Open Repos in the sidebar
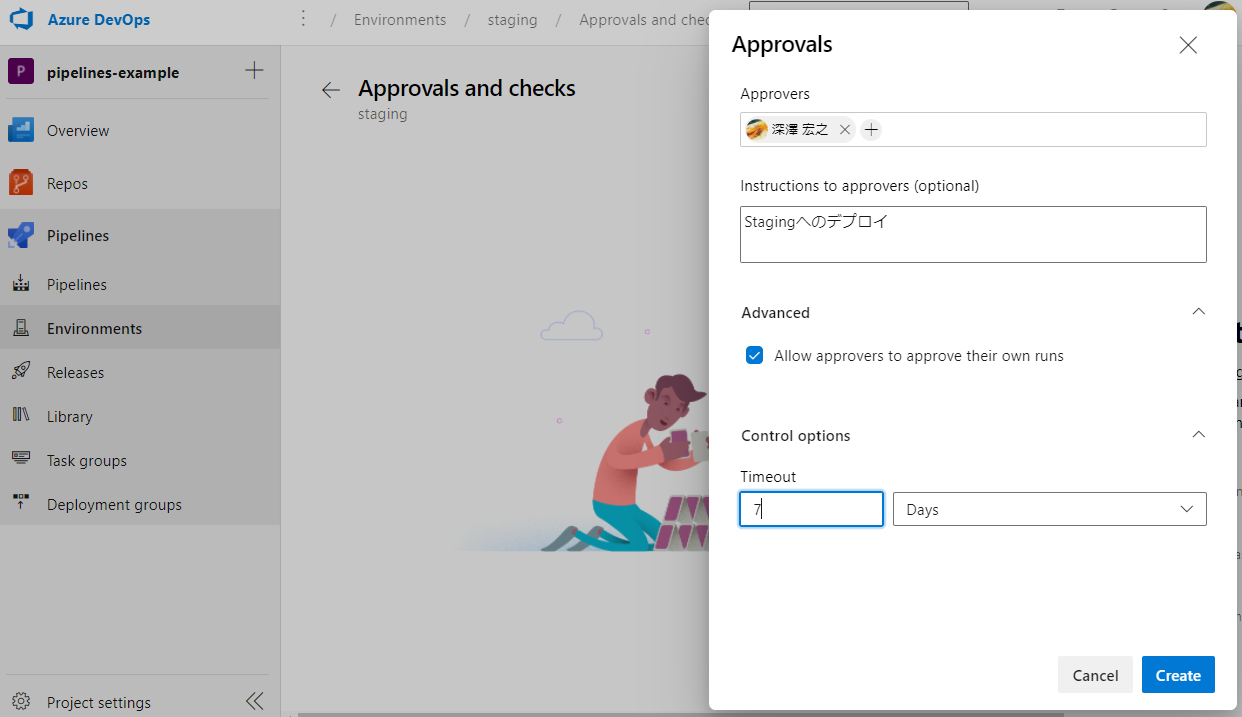Screen dimensions: 1242x717 coord(67,183)
